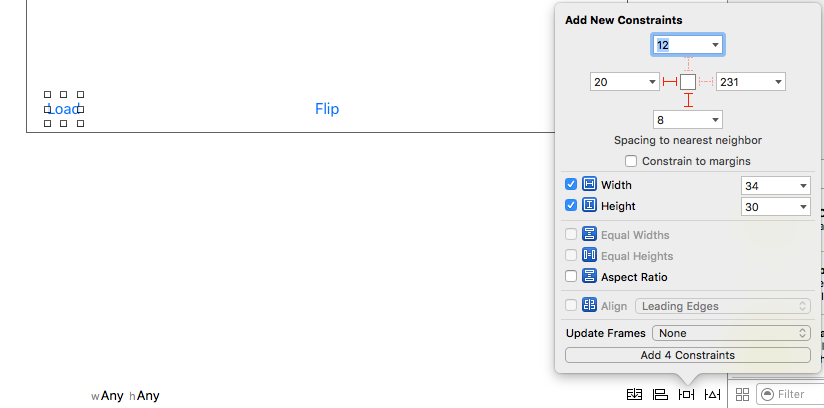Enable Constrain to margins checkbox
Viewport: 824px width, 408px height.
click(x=631, y=161)
